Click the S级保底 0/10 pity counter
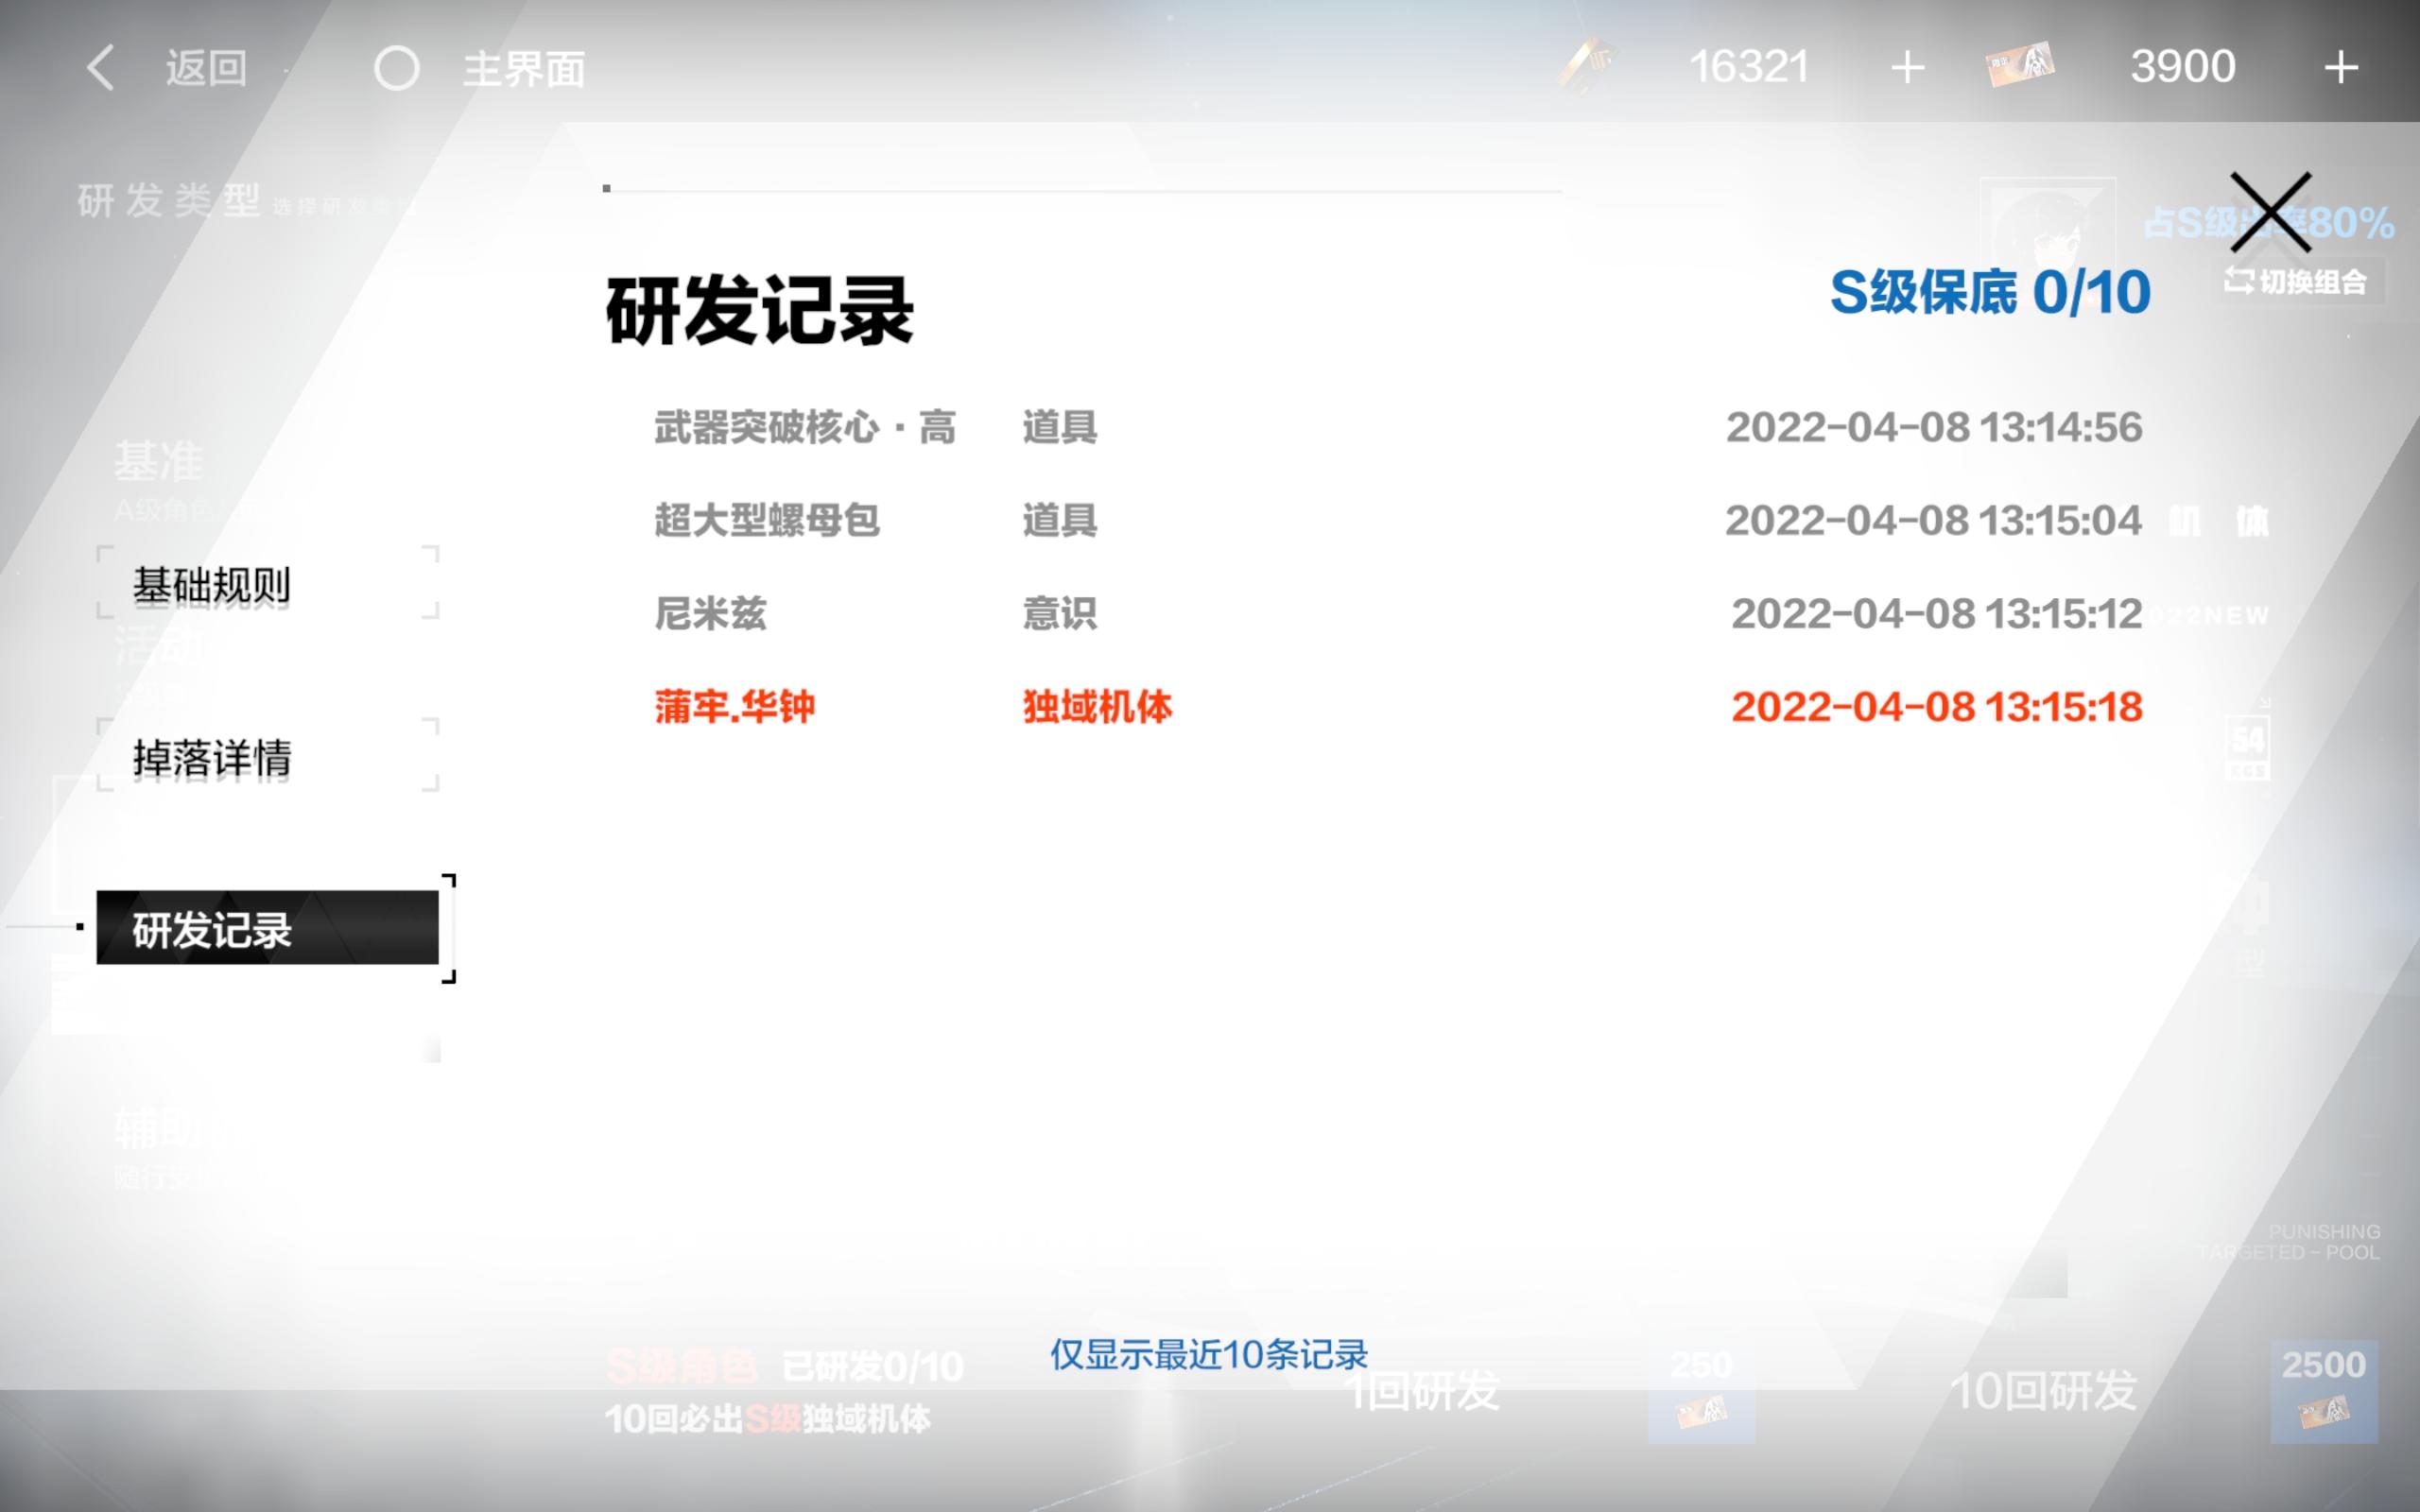The height and width of the screenshot is (1512, 2420). coord(1990,293)
